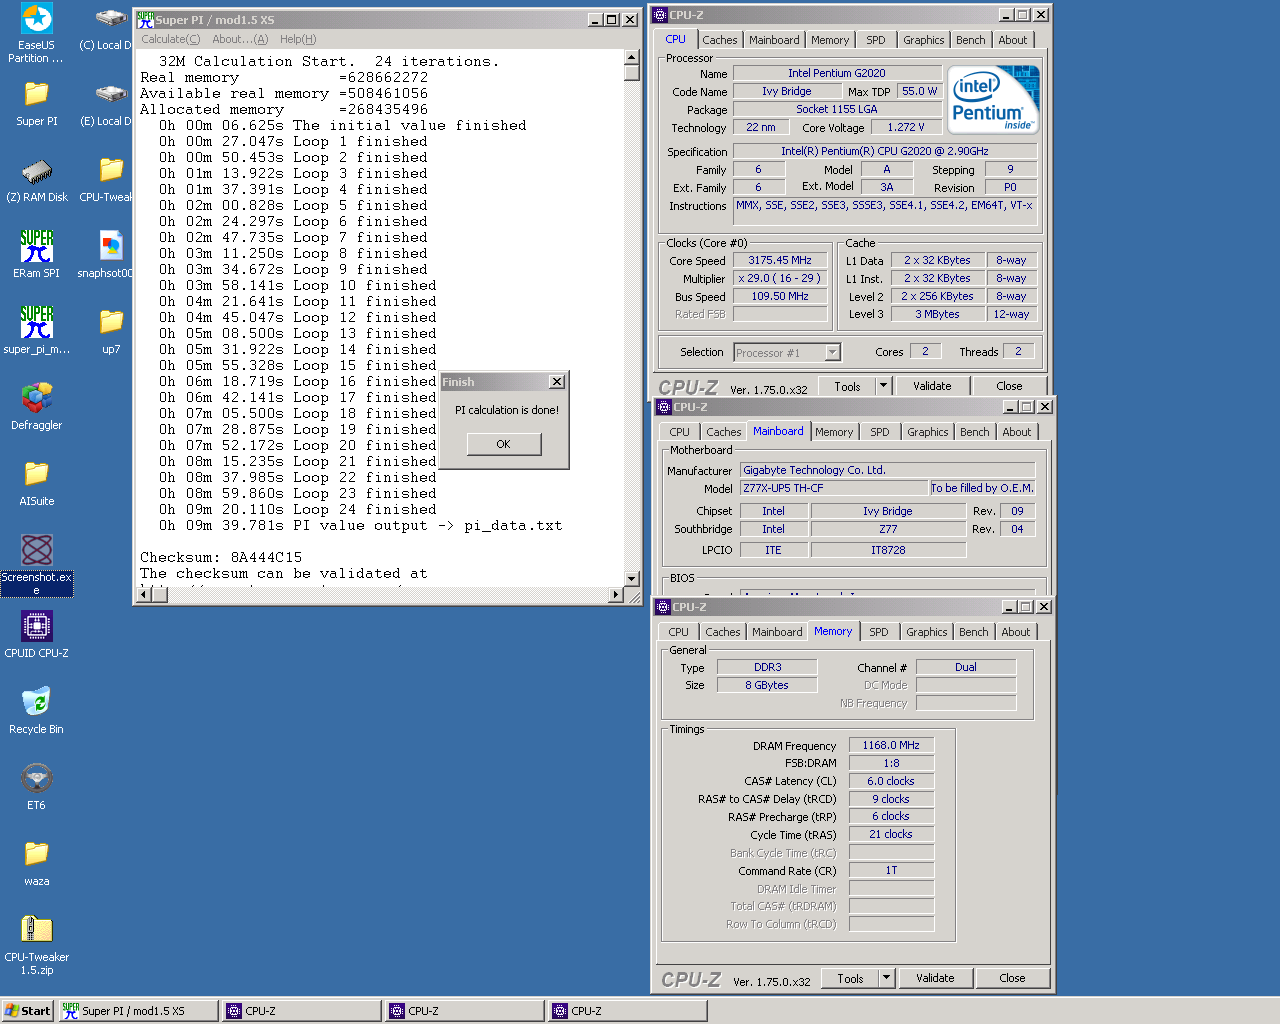Select the Screenshot.exe desktop icon
This screenshot has width=1280, height=1024.
click(37, 551)
